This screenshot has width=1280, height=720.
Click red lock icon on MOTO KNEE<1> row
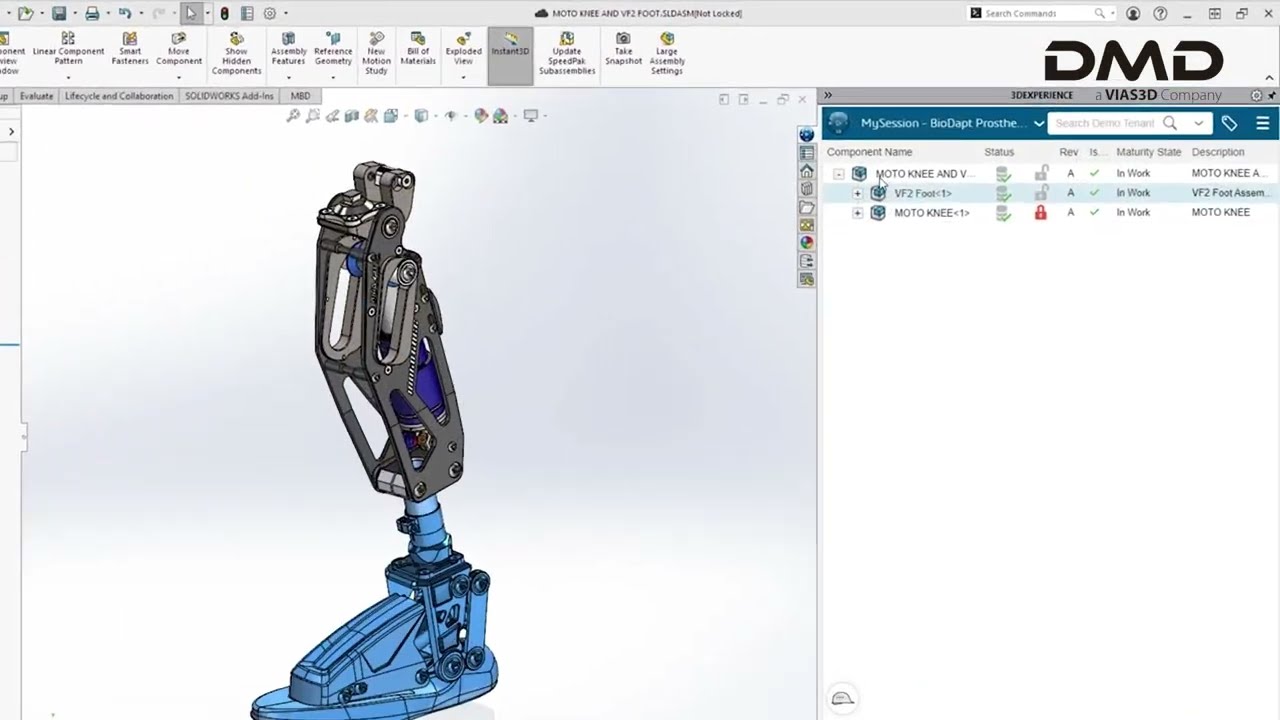pos(1041,213)
